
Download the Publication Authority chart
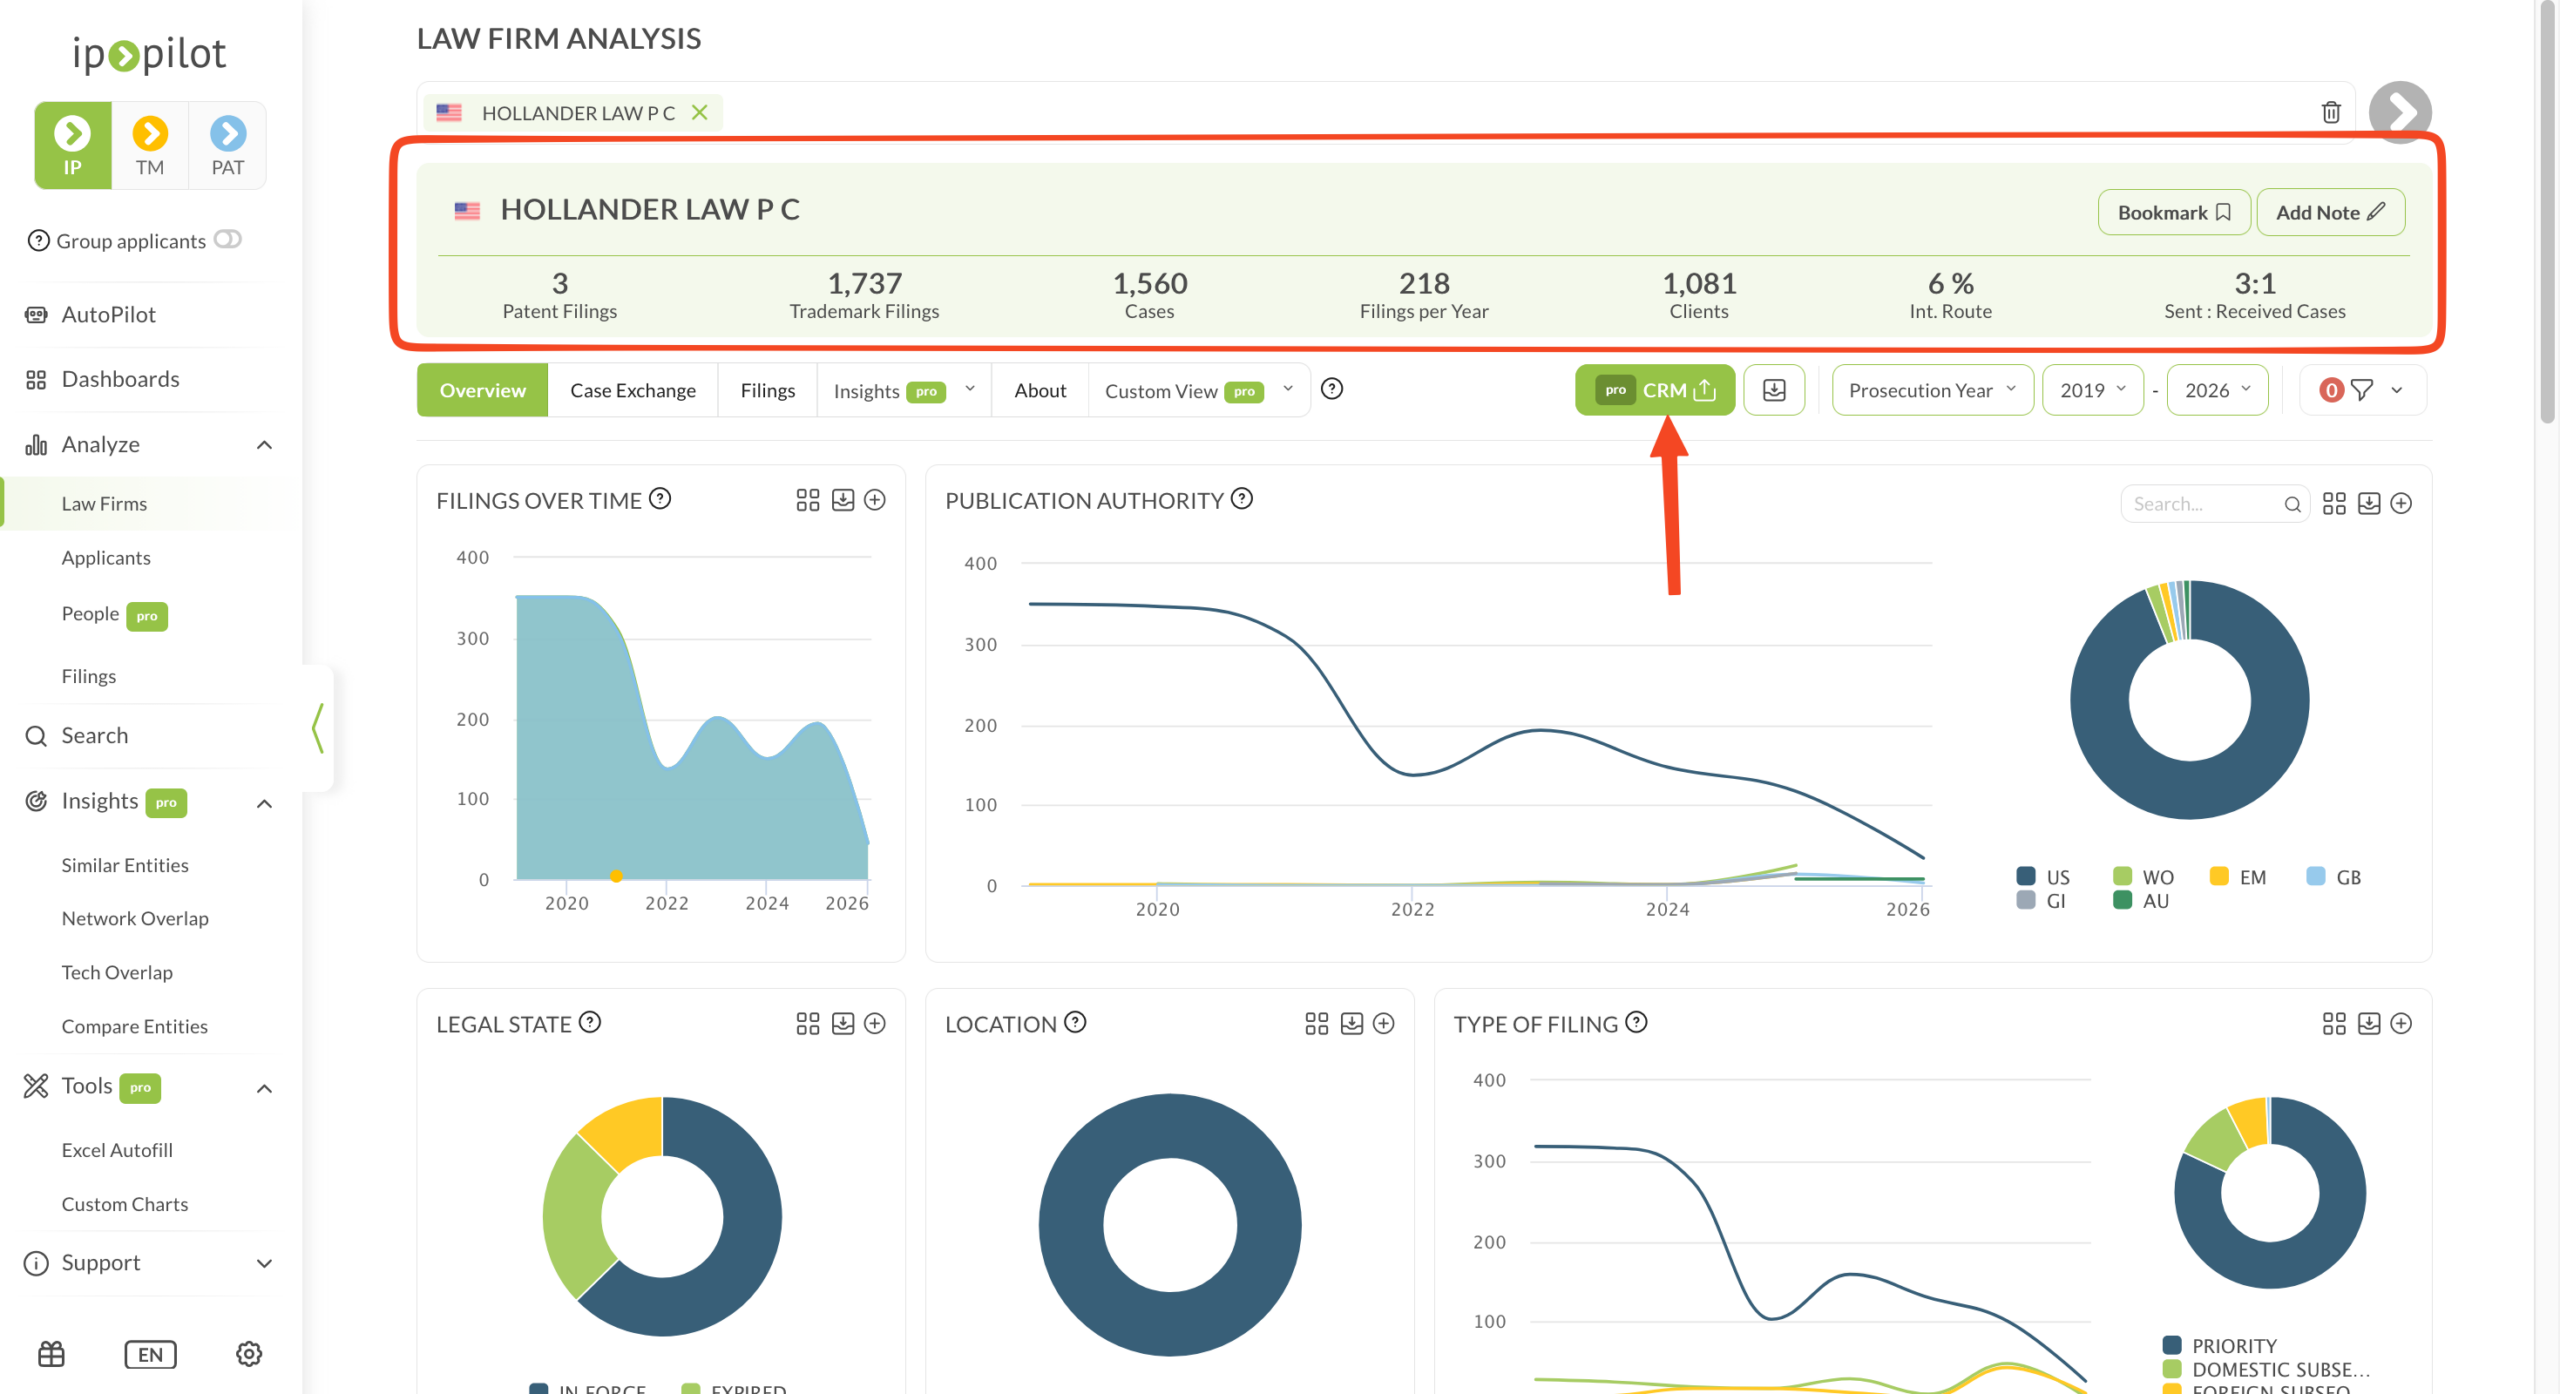[2369, 504]
